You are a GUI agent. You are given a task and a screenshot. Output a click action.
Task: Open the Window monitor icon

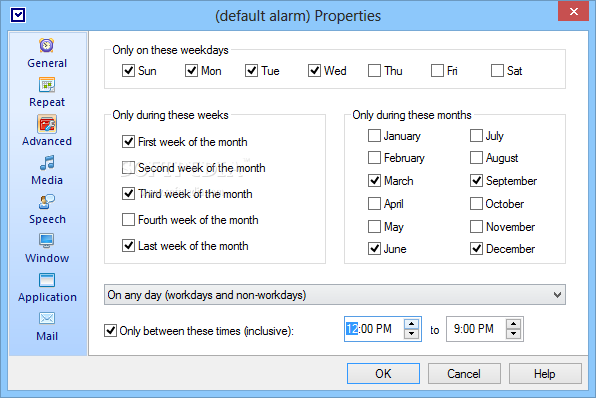click(x=47, y=241)
